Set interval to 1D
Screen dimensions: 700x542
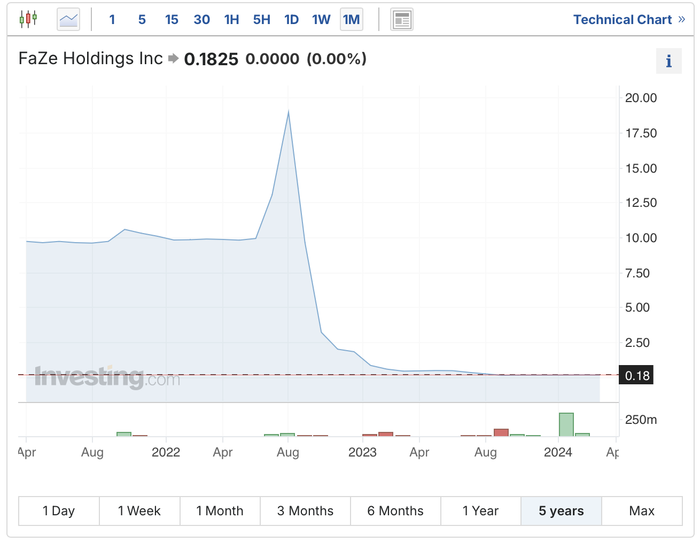click(292, 20)
